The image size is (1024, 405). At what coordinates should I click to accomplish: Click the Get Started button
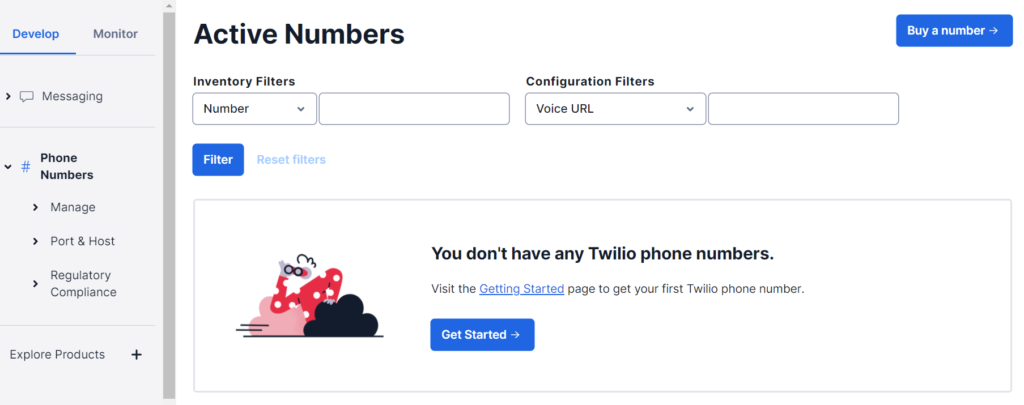[x=482, y=335]
